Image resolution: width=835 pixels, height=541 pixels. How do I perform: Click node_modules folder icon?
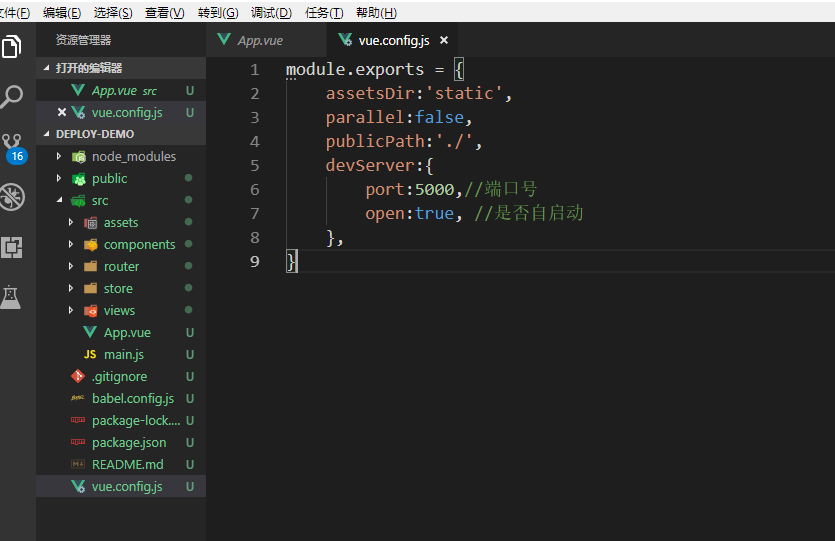79,157
